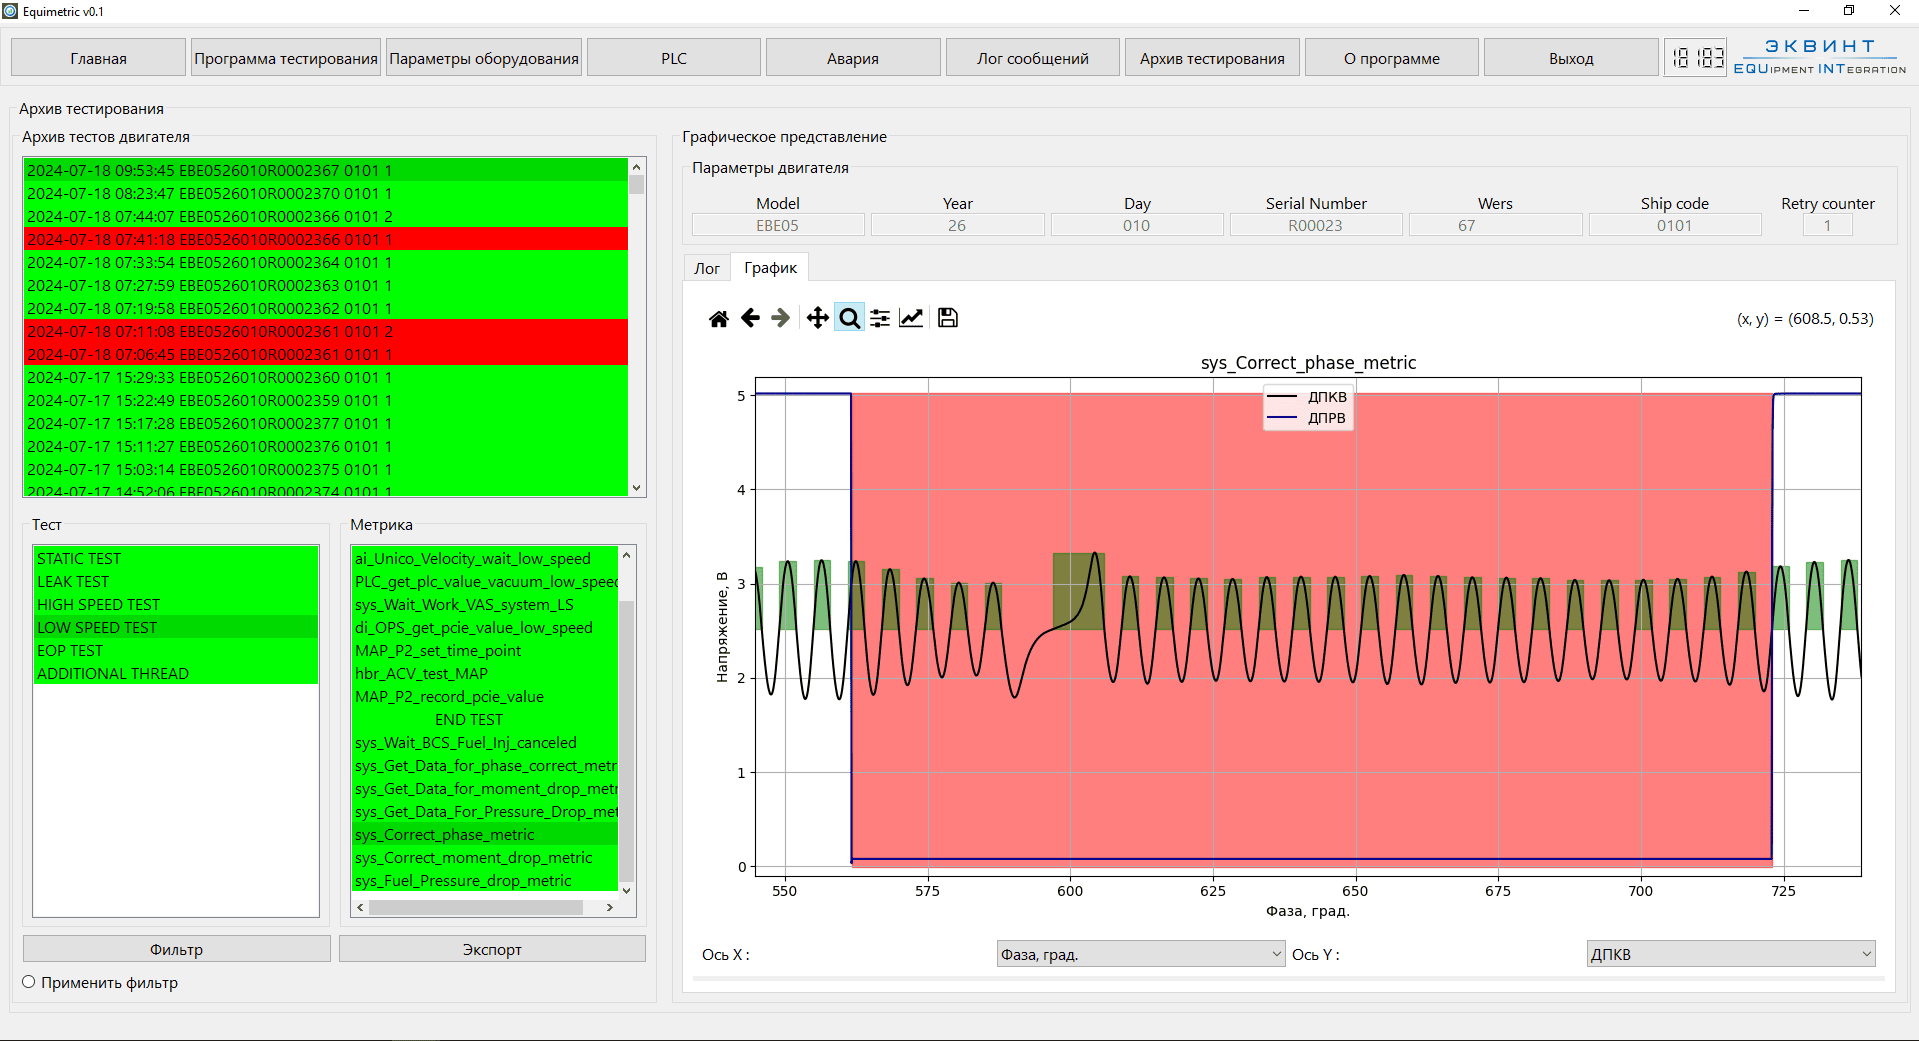Select LEAK TEST in test list
Image resolution: width=1919 pixels, height=1041 pixels.
point(73,582)
